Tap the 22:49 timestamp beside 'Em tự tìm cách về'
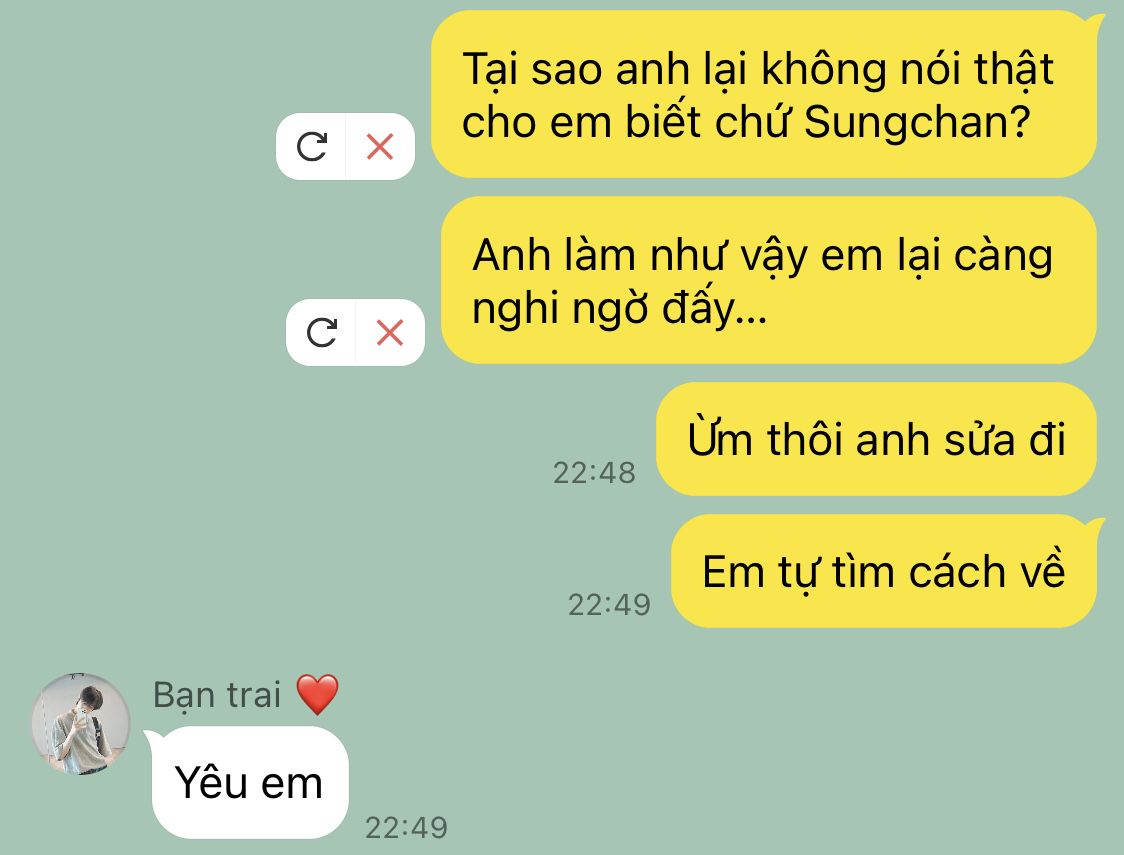Screen dimensions: 1124x855 tap(609, 604)
